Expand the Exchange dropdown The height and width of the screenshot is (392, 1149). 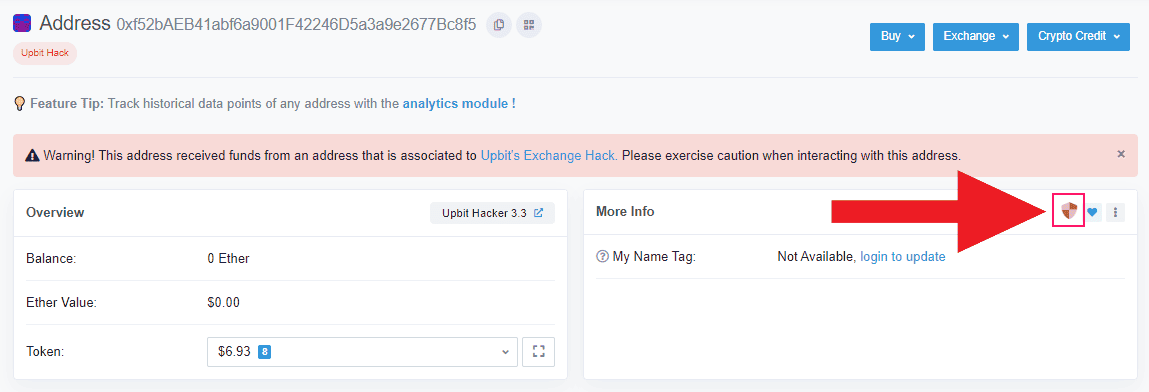(975, 37)
